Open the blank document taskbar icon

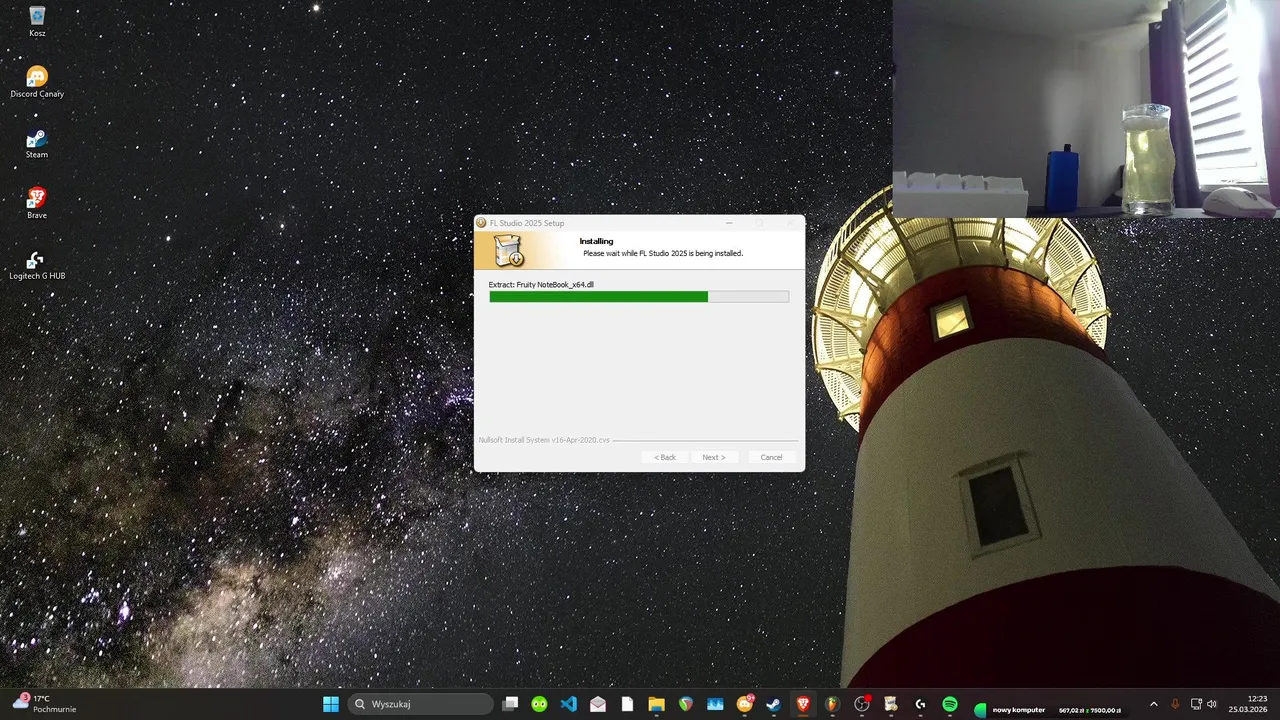click(x=627, y=704)
